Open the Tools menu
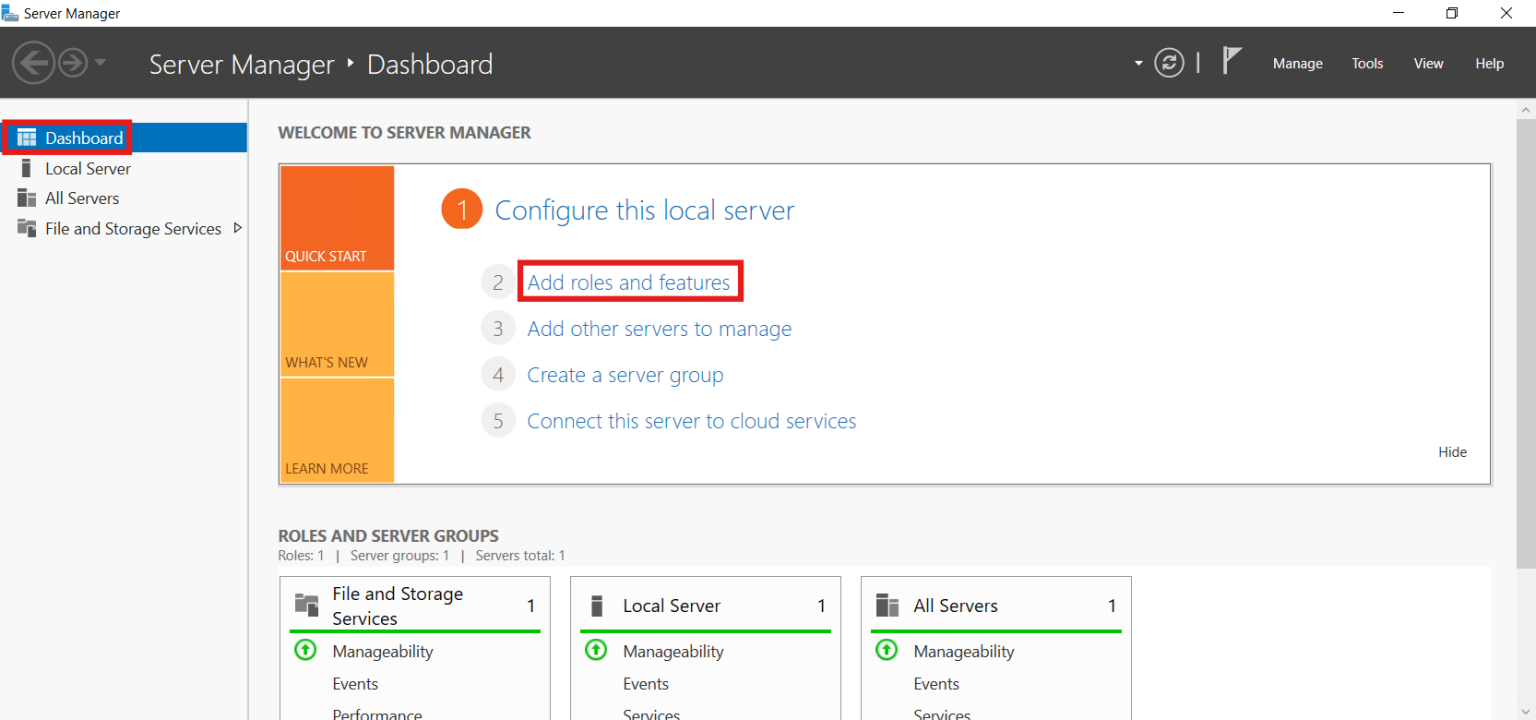 click(1367, 63)
